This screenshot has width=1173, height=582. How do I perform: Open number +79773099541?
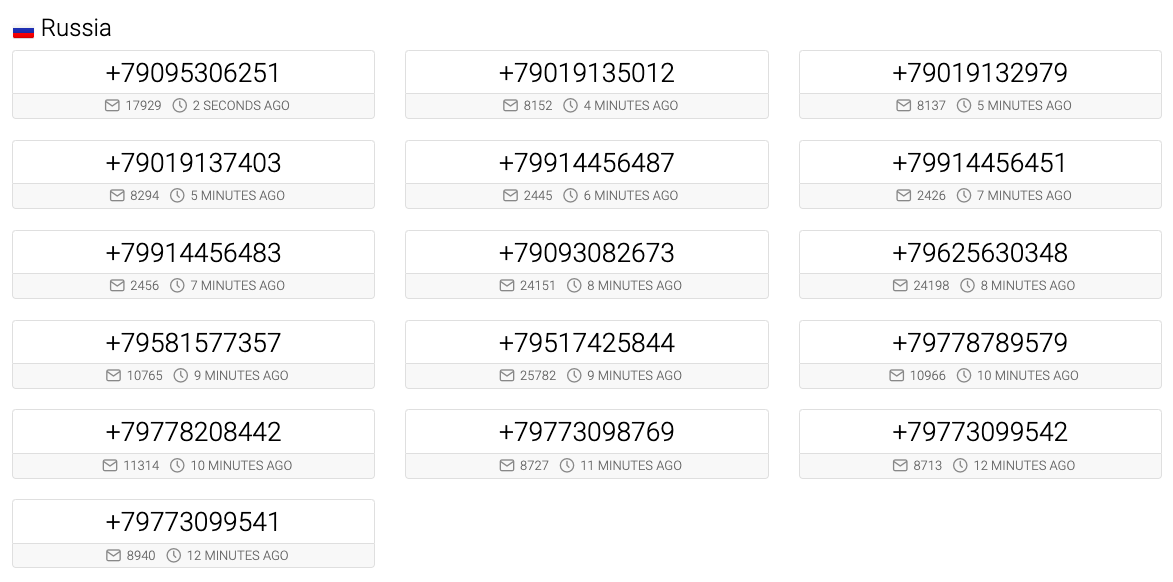pyautogui.click(x=193, y=521)
